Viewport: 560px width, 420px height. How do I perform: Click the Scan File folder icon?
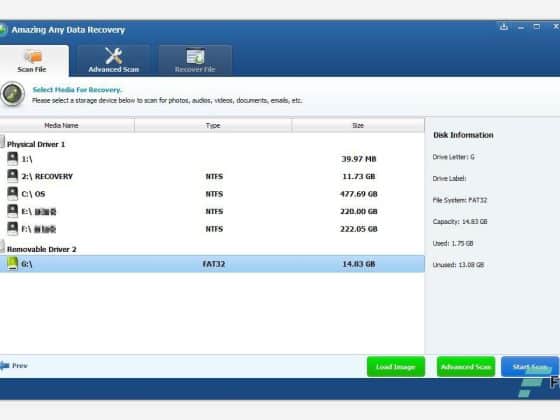click(33, 56)
